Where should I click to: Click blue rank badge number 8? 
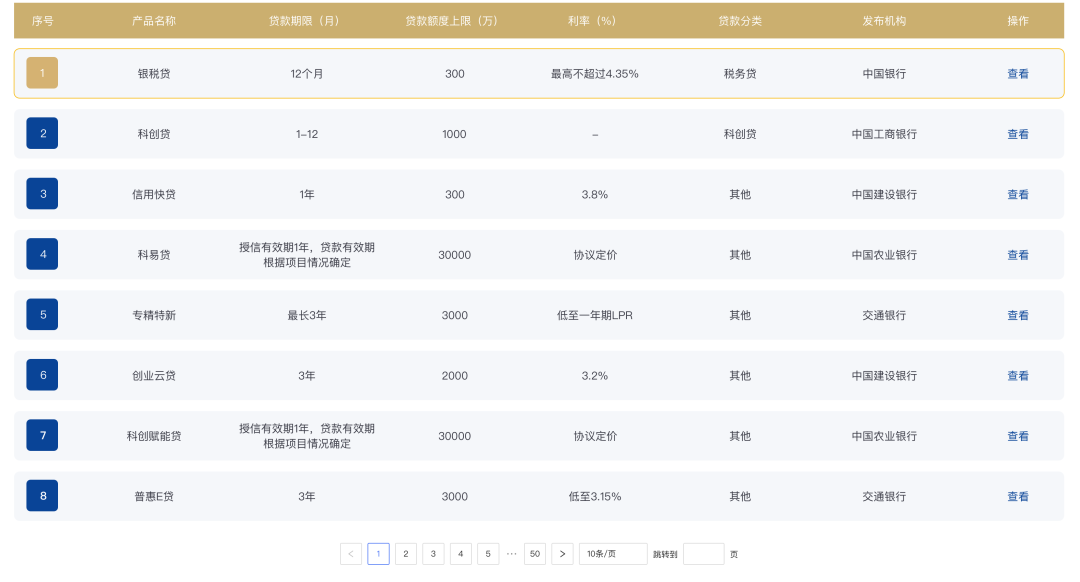coord(42,496)
